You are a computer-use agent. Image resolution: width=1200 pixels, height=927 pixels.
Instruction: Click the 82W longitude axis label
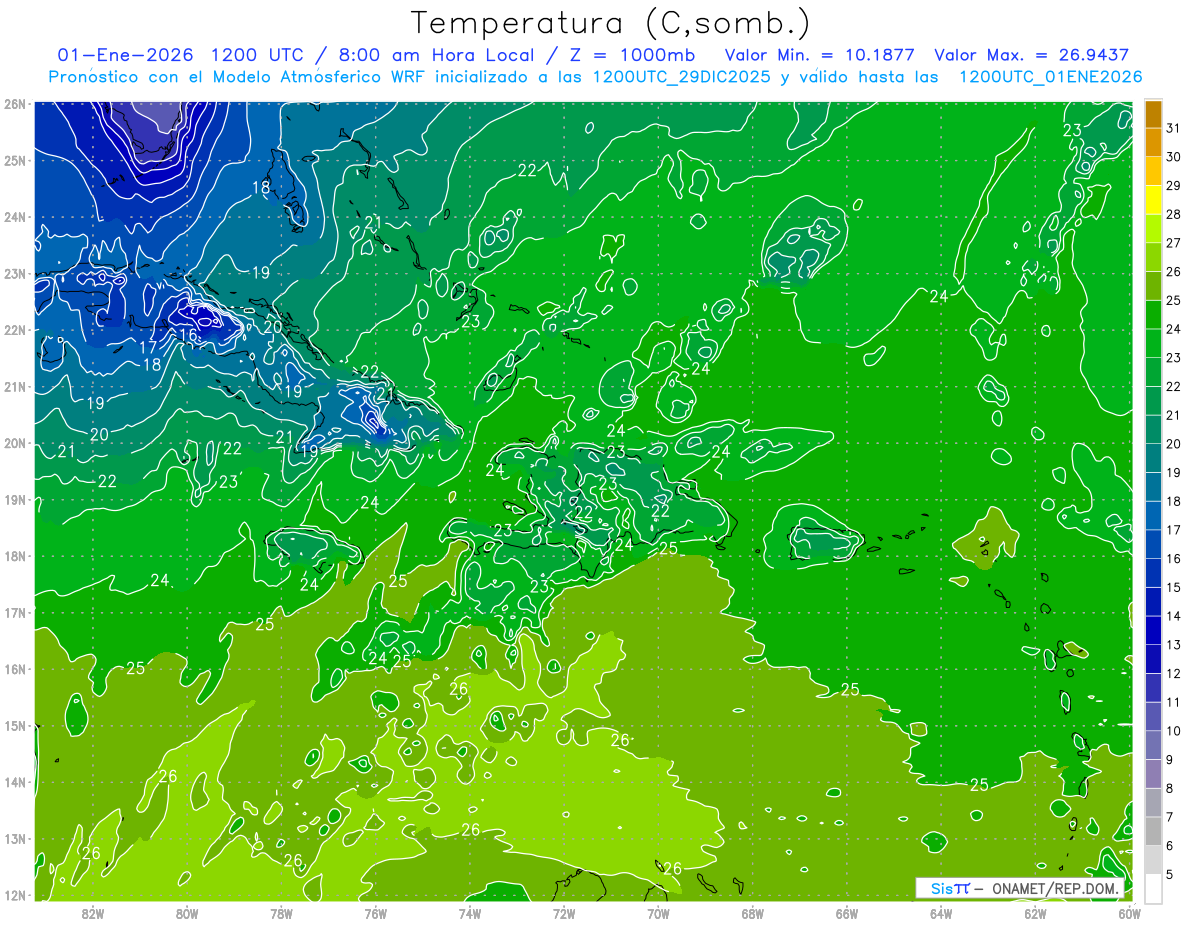click(93, 913)
